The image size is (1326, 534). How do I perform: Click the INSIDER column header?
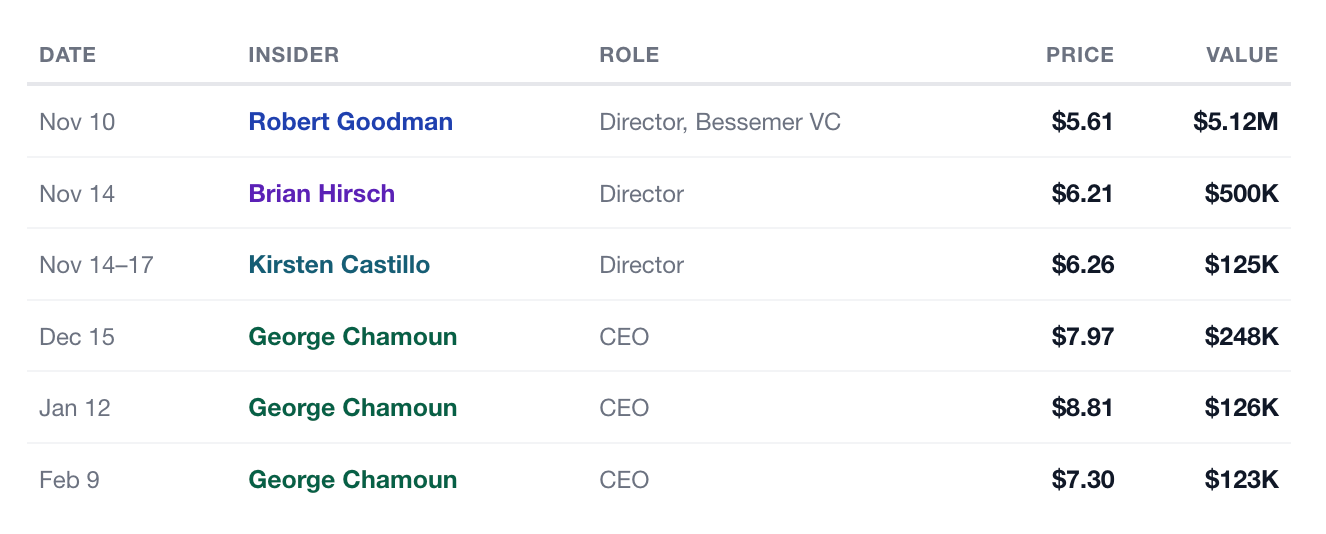[x=293, y=55]
